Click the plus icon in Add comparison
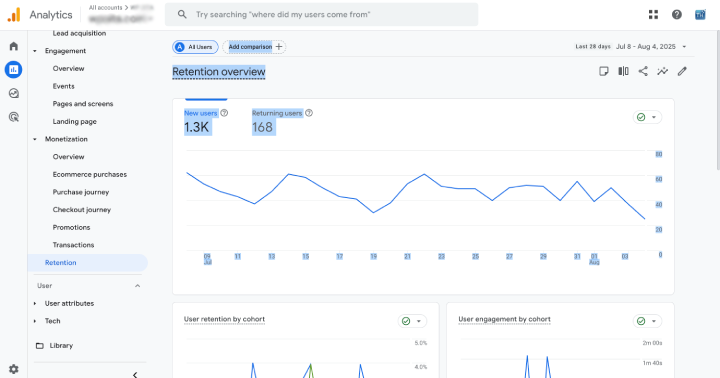Image resolution: width=720 pixels, height=378 pixels. pos(279,47)
